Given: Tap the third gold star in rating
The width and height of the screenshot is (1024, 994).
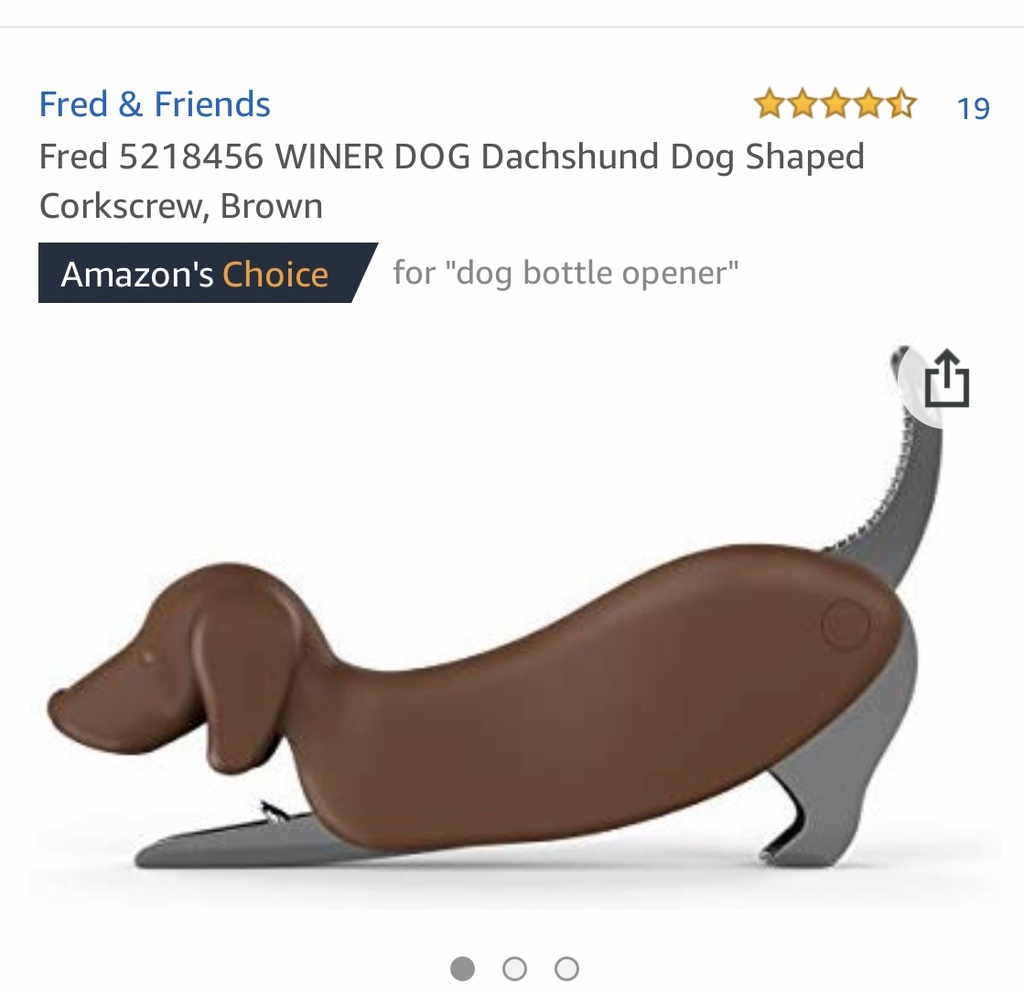Looking at the screenshot, I should [x=836, y=104].
